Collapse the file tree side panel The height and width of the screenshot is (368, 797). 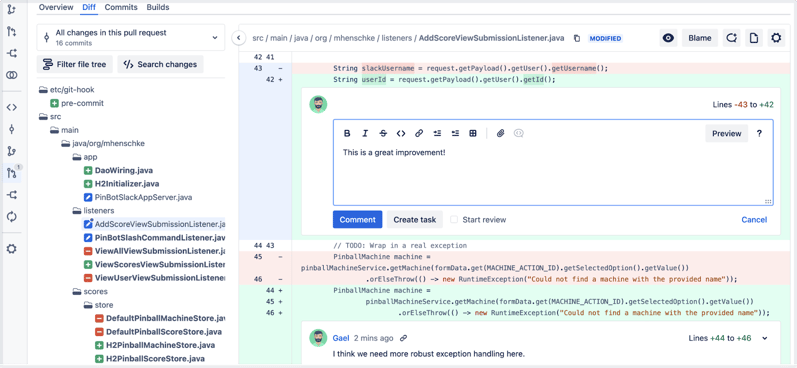(238, 38)
